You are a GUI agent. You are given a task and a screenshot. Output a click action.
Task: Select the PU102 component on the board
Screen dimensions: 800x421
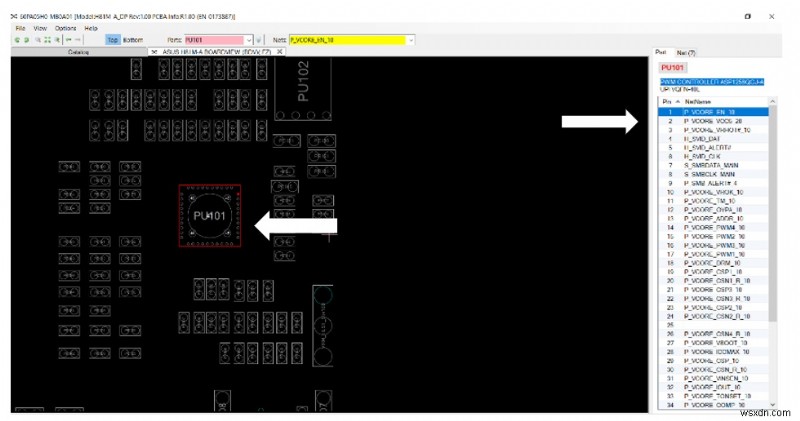pyautogui.click(x=303, y=88)
